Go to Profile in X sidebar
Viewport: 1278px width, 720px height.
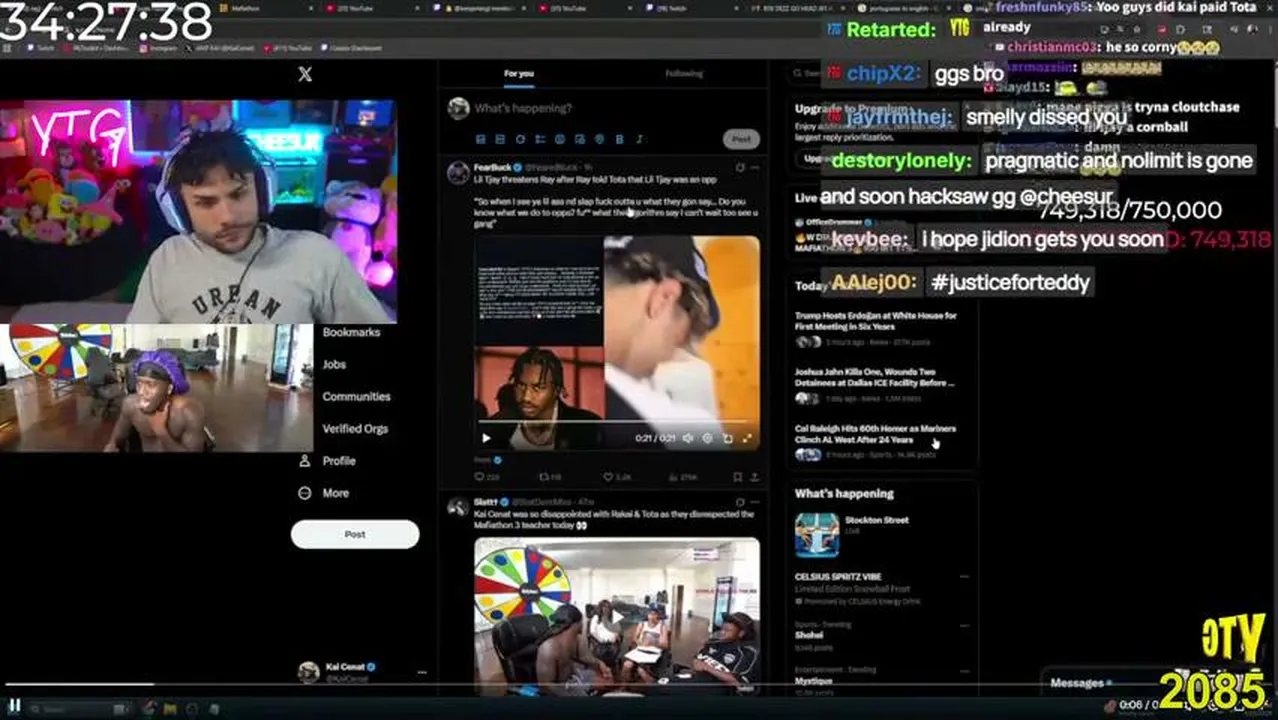(327, 461)
